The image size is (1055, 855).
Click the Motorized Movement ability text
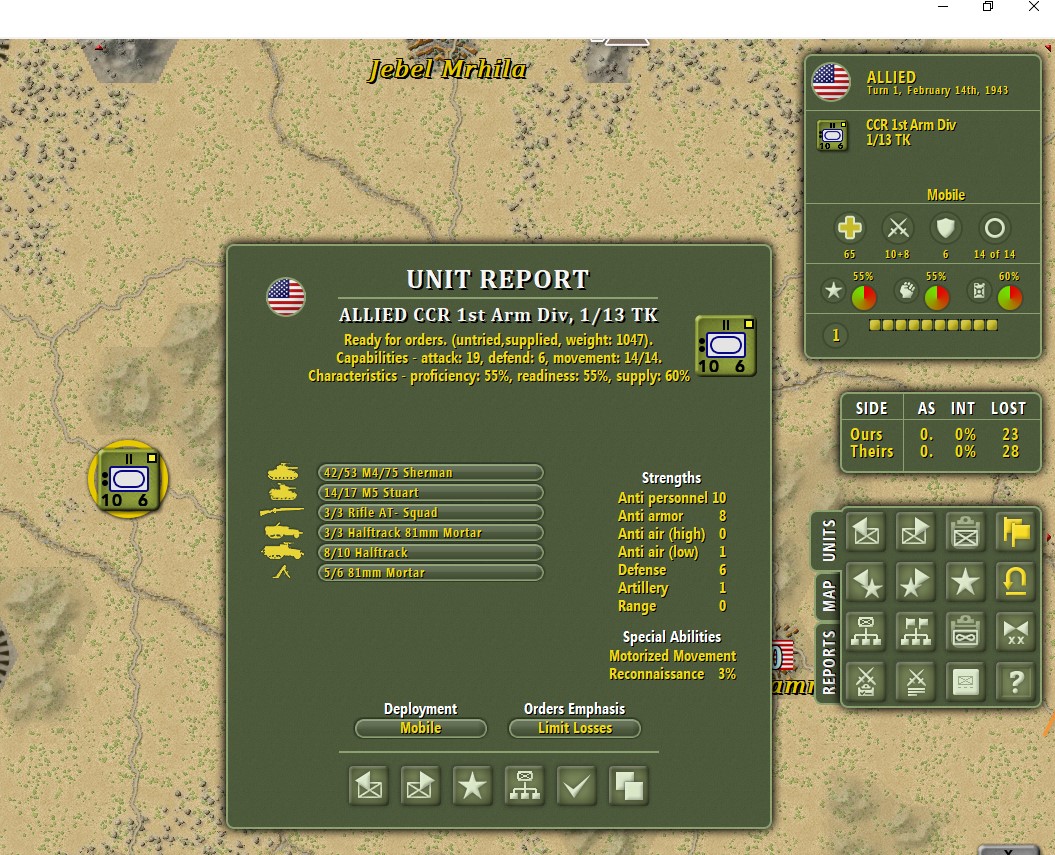tap(672, 656)
